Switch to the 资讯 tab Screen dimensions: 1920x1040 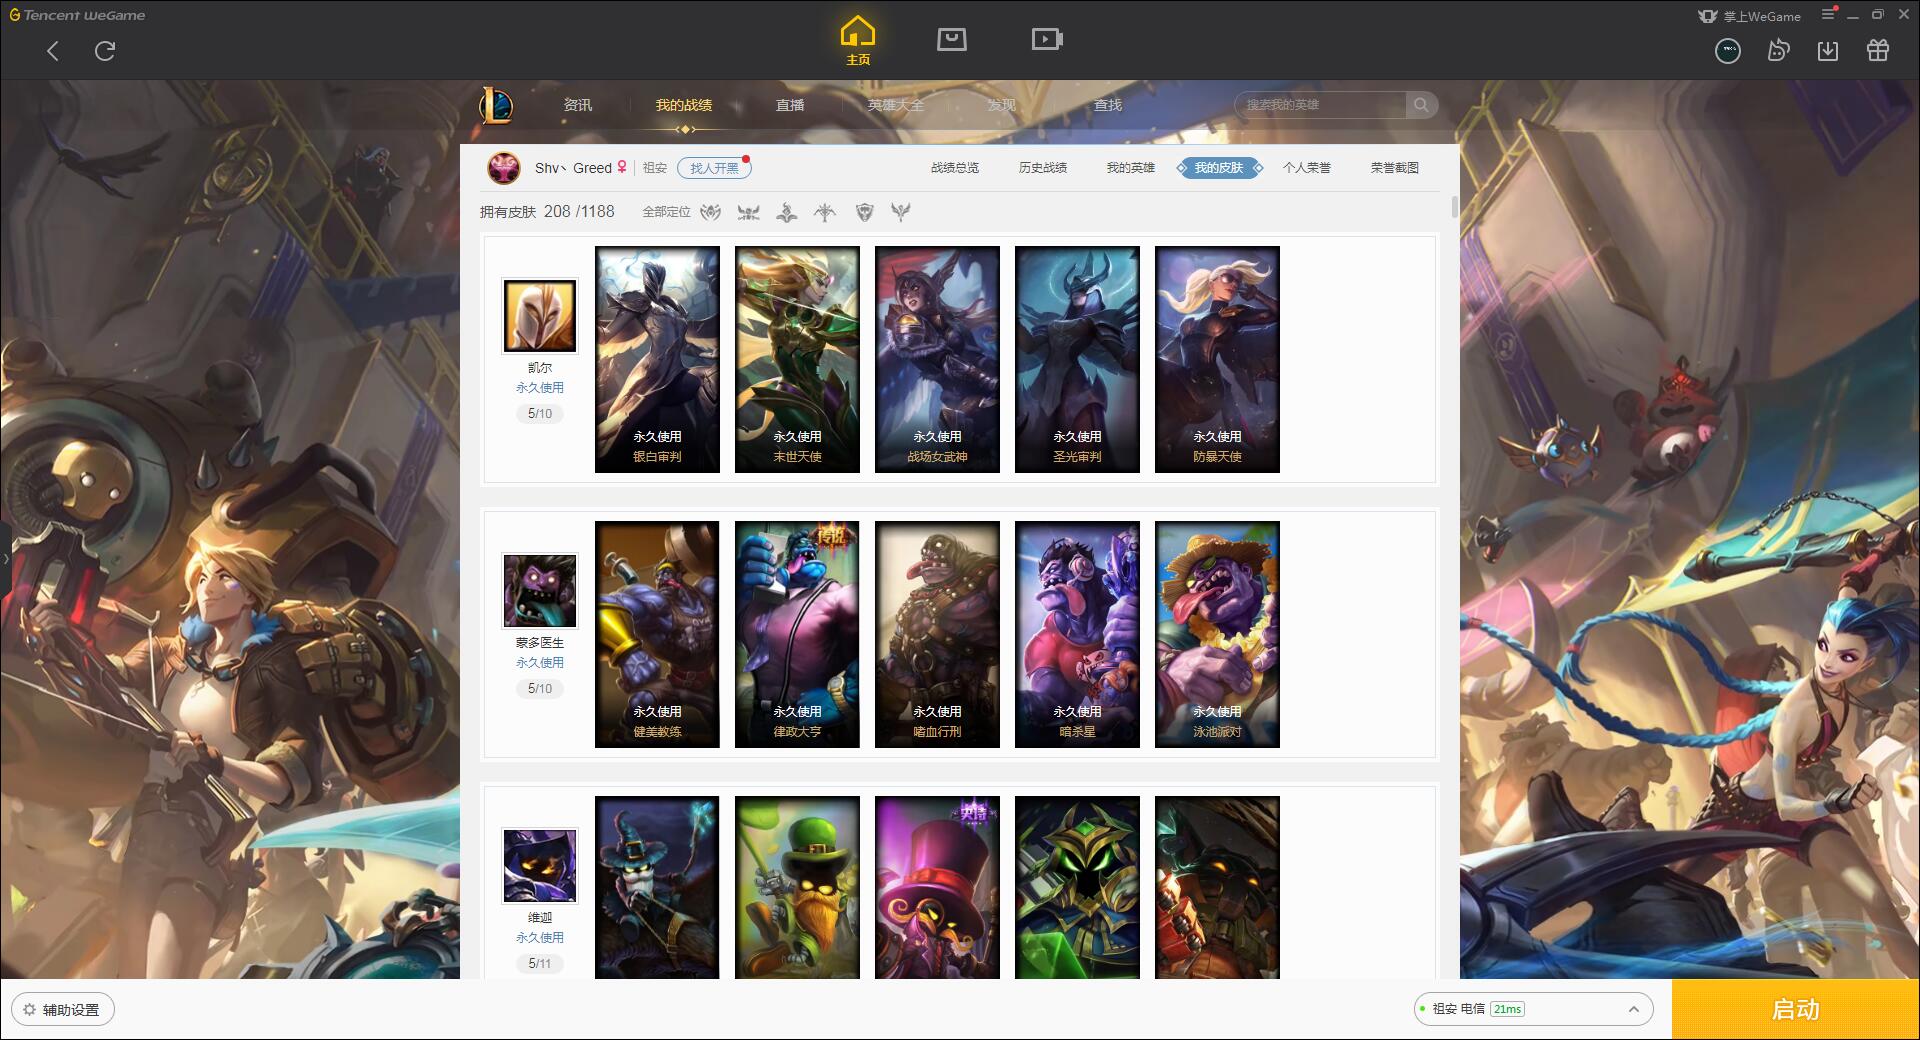click(578, 105)
